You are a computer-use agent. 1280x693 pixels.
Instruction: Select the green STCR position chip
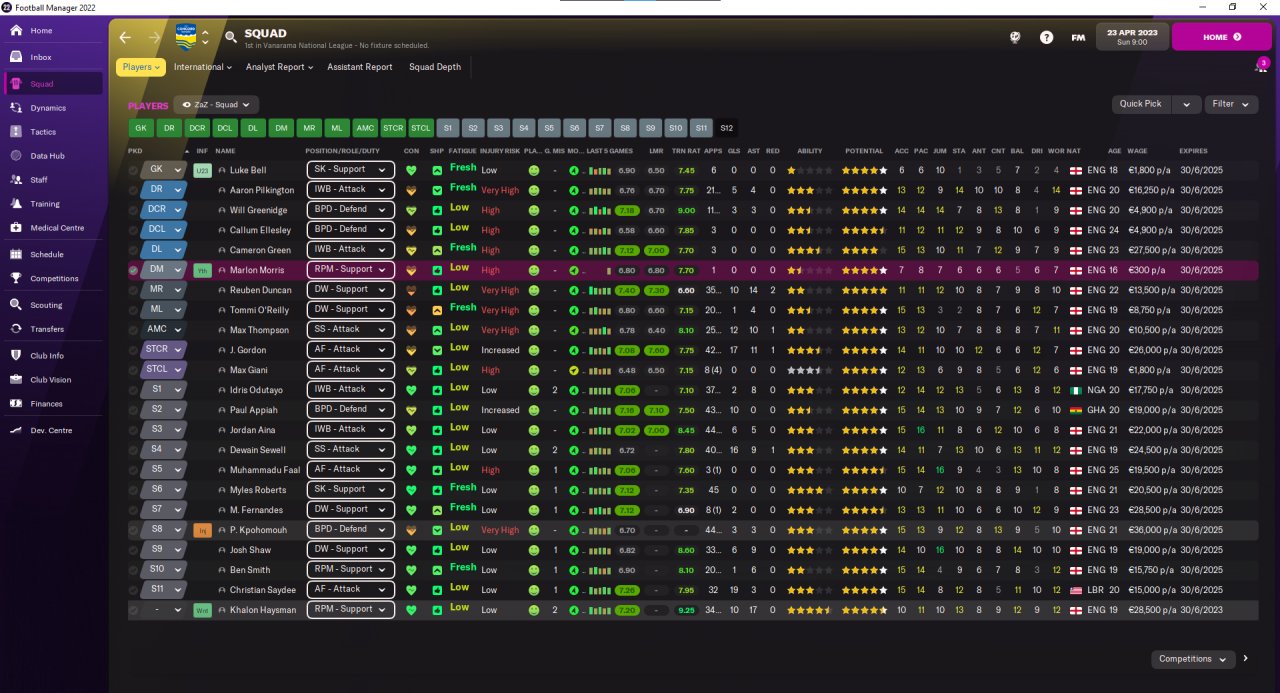coord(393,128)
